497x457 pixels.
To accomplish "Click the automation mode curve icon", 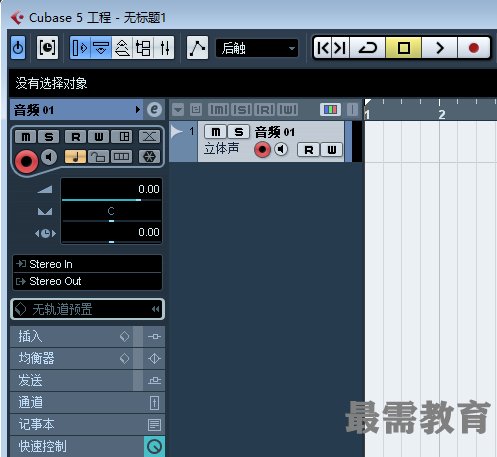I will [x=197, y=48].
